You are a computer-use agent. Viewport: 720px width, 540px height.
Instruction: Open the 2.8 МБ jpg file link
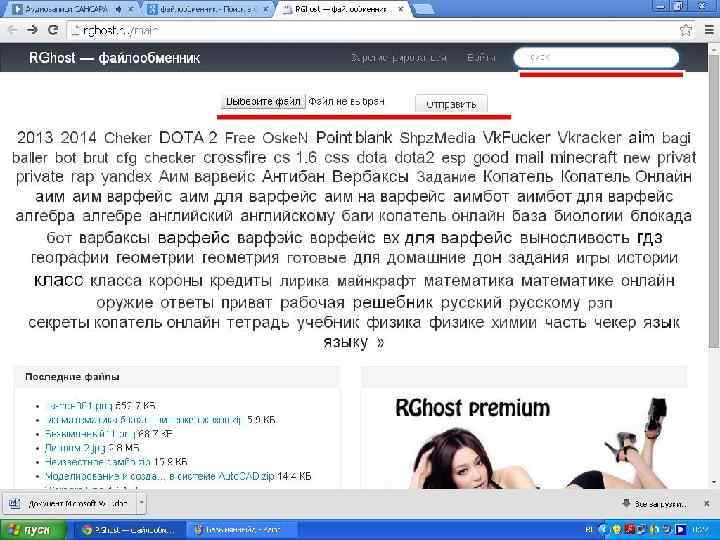(75, 448)
